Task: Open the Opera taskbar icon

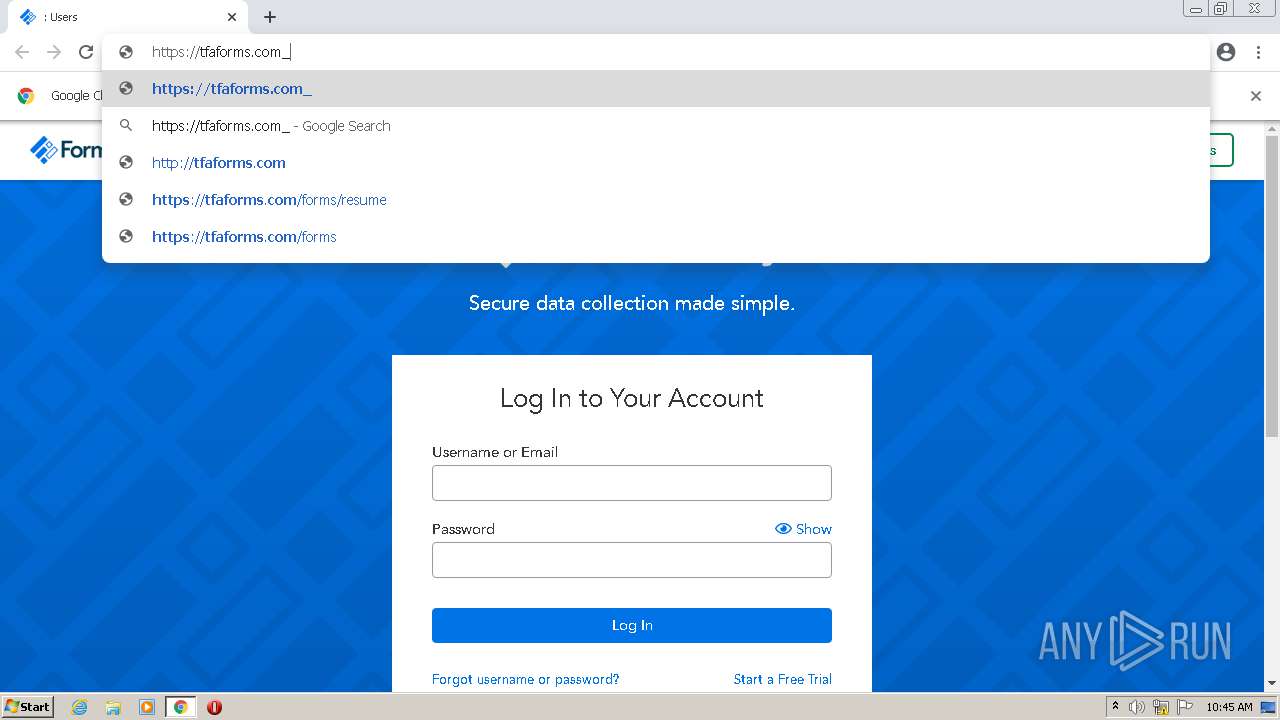Action: (214, 707)
